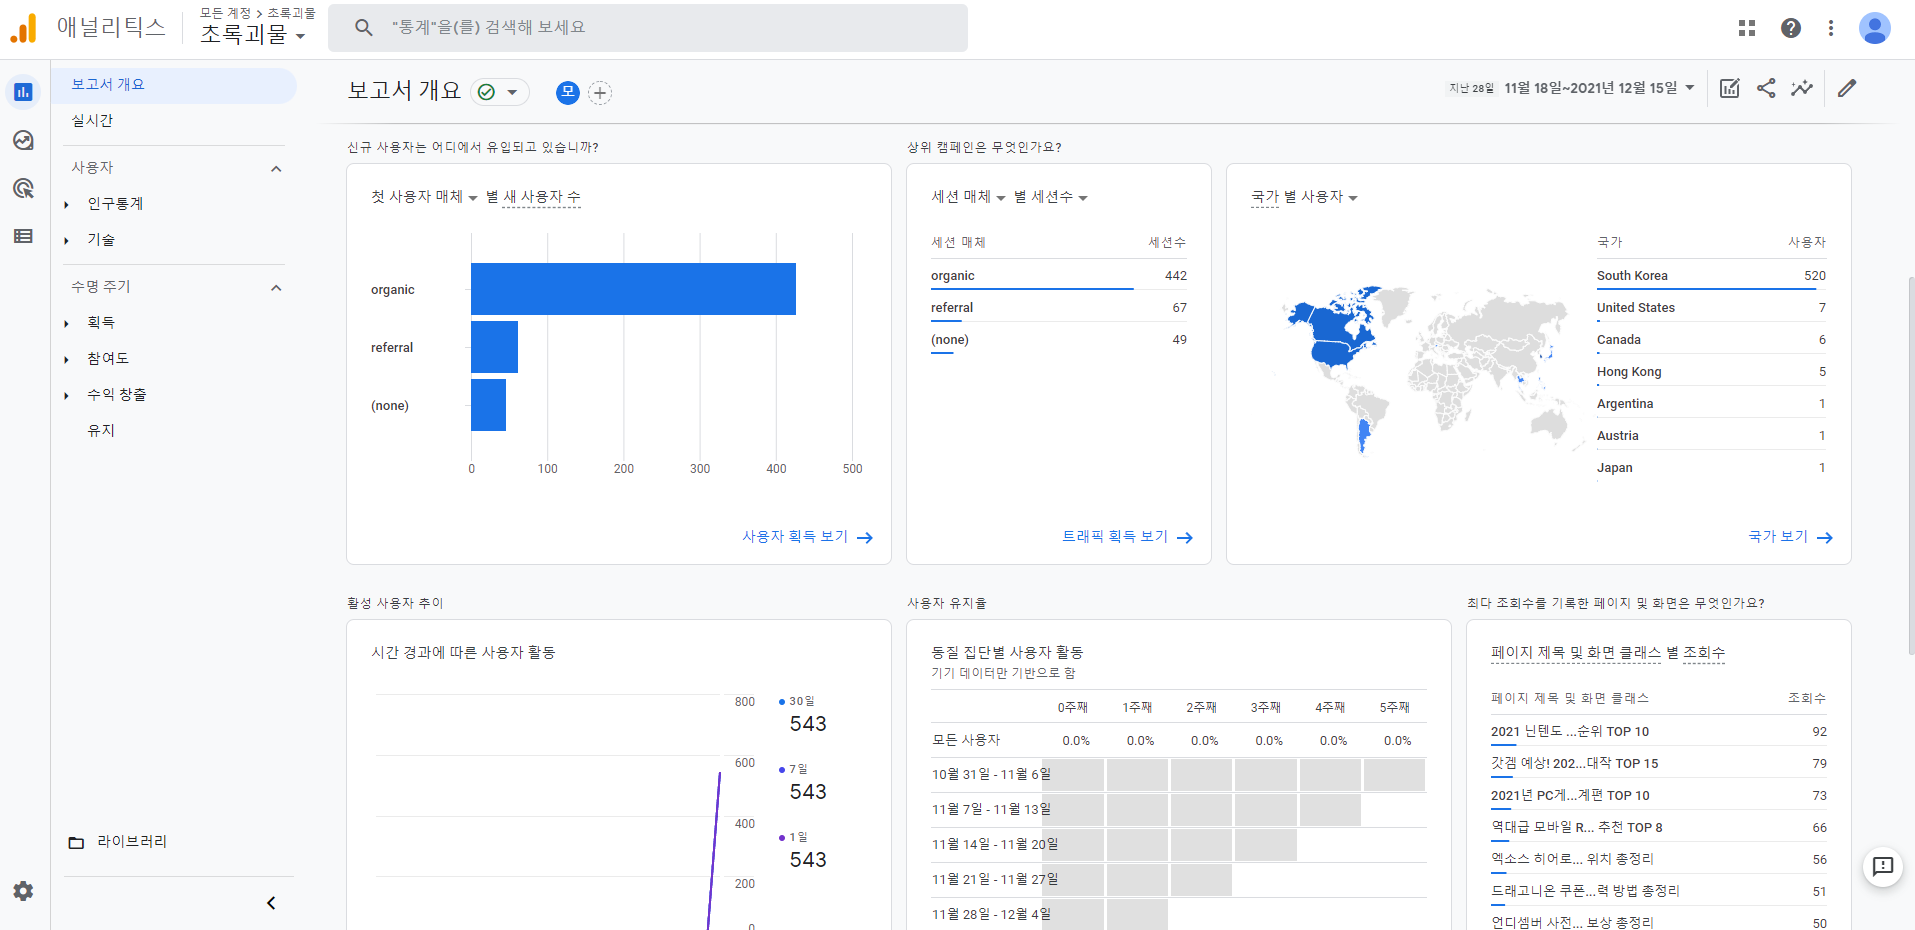The width and height of the screenshot is (1915, 930).
Task: Click the organic bar in the chart
Action: [633, 289]
